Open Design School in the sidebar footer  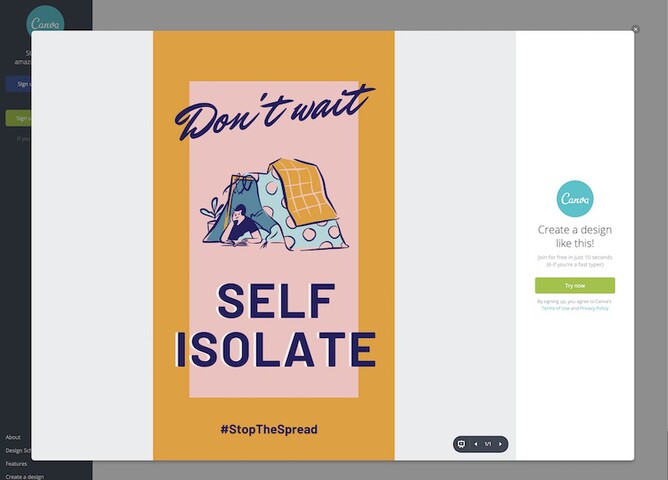[18, 450]
